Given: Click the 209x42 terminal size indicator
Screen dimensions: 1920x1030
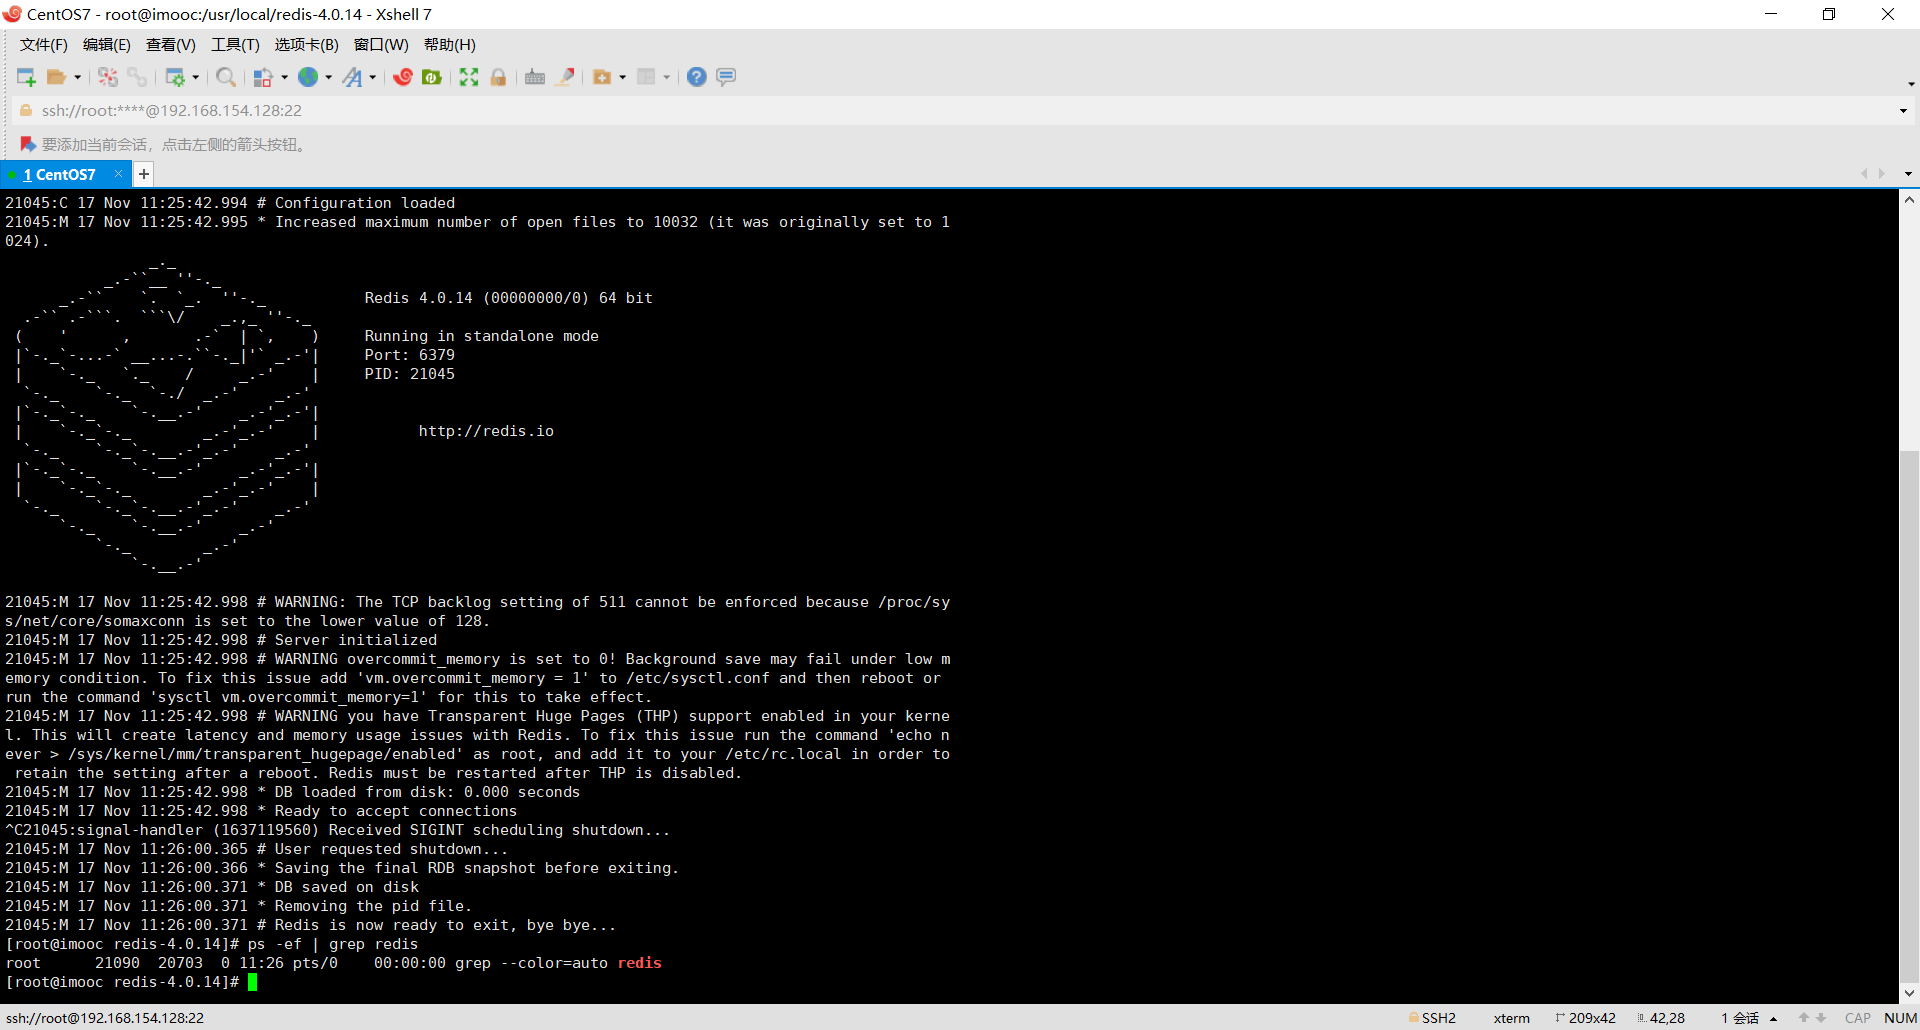Looking at the screenshot, I should (1586, 1018).
